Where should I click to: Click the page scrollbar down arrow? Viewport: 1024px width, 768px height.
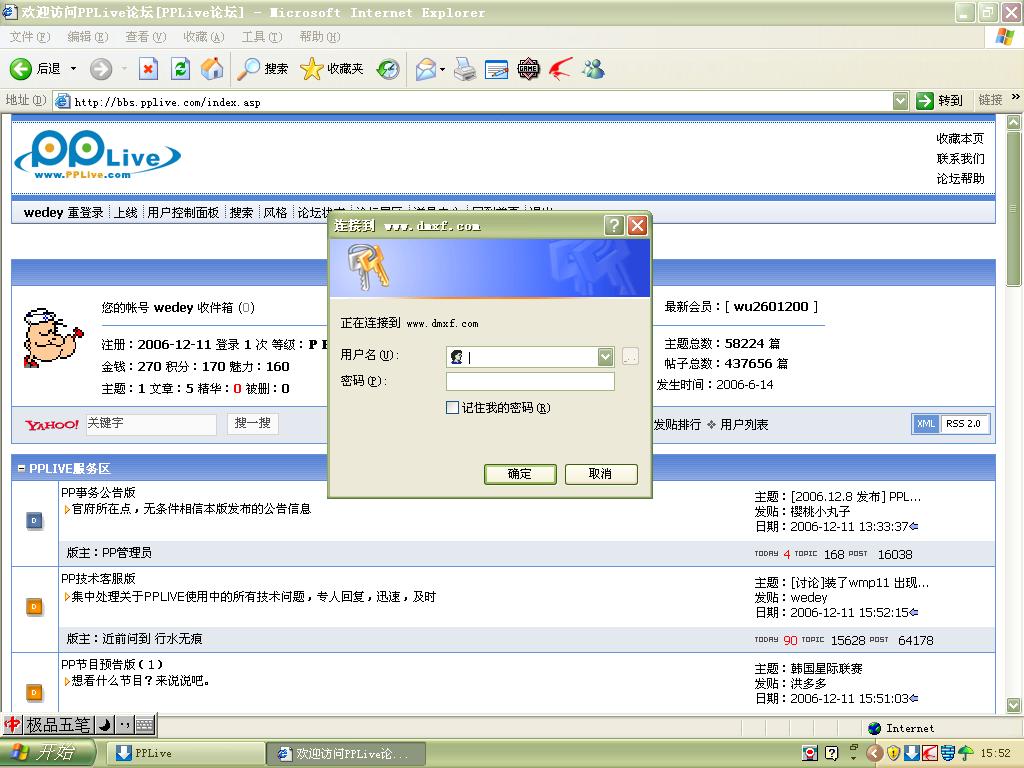(1014, 705)
